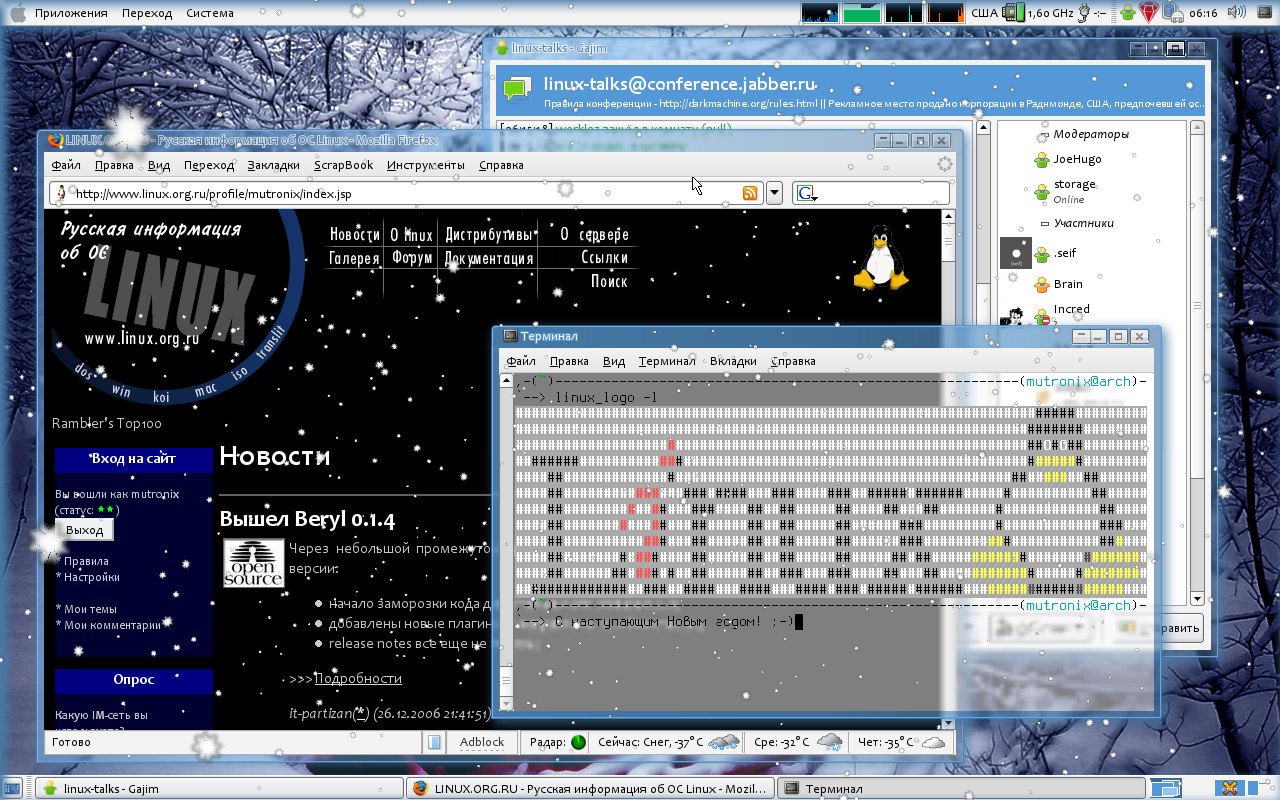Viewport: 1280px width, 800px height.
Task: Click the open source logo image
Action: pyautogui.click(x=253, y=563)
